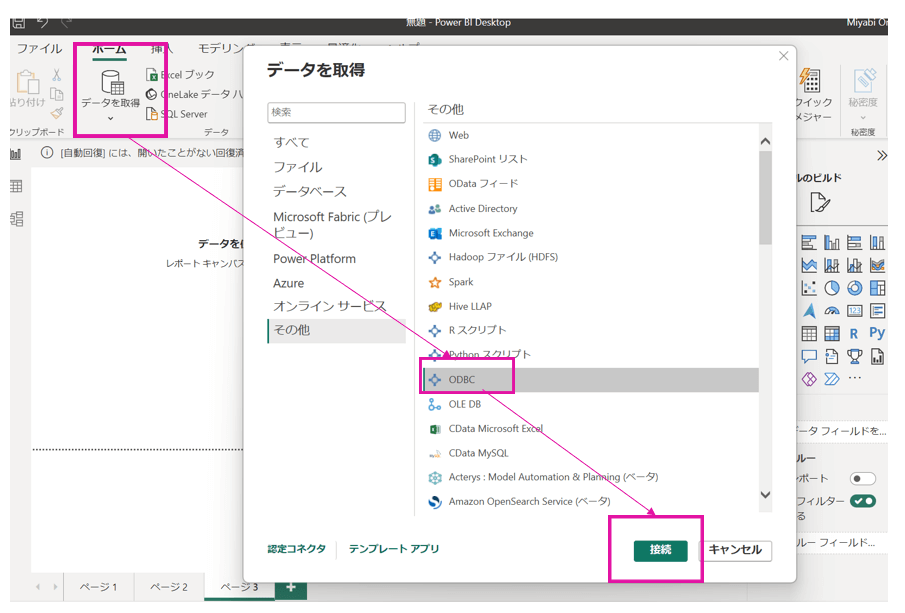Switch to ページ 2 tab
The width and height of the screenshot is (905, 613).
(x=169, y=587)
